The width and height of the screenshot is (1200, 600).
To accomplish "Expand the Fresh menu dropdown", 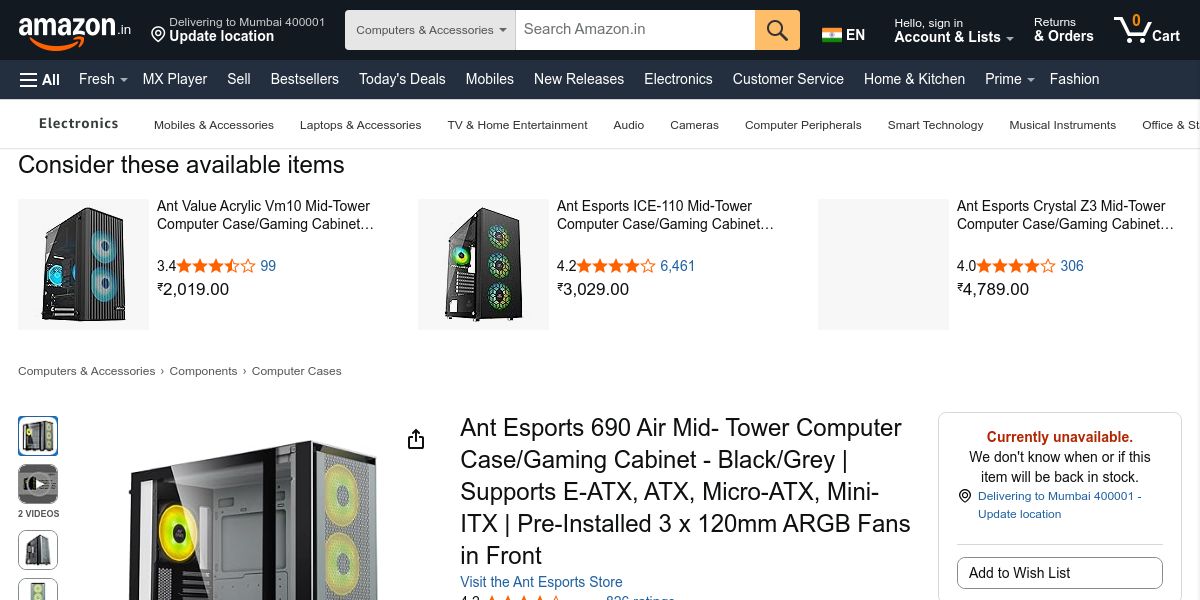I will (103, 79).
